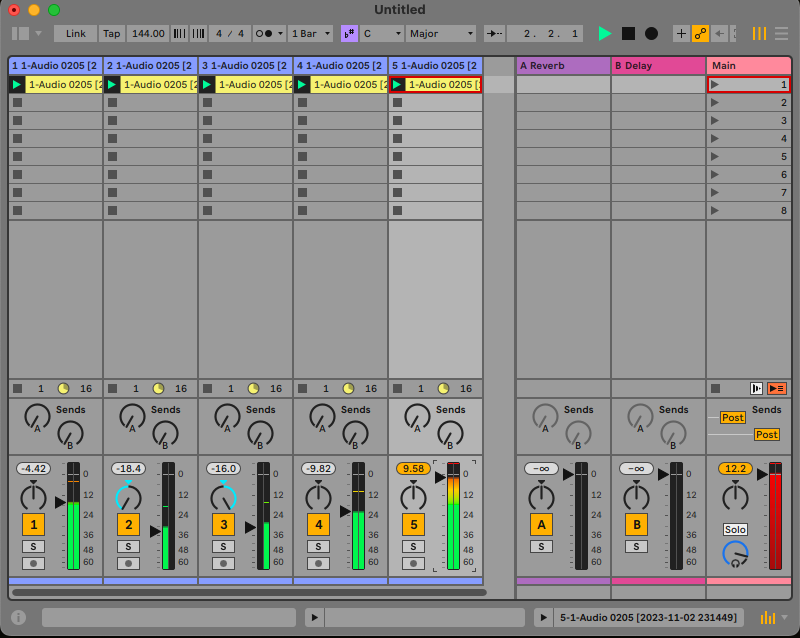Open the Major scale dropdown
This screenshot has height=638, width=800.
[441, 33]
